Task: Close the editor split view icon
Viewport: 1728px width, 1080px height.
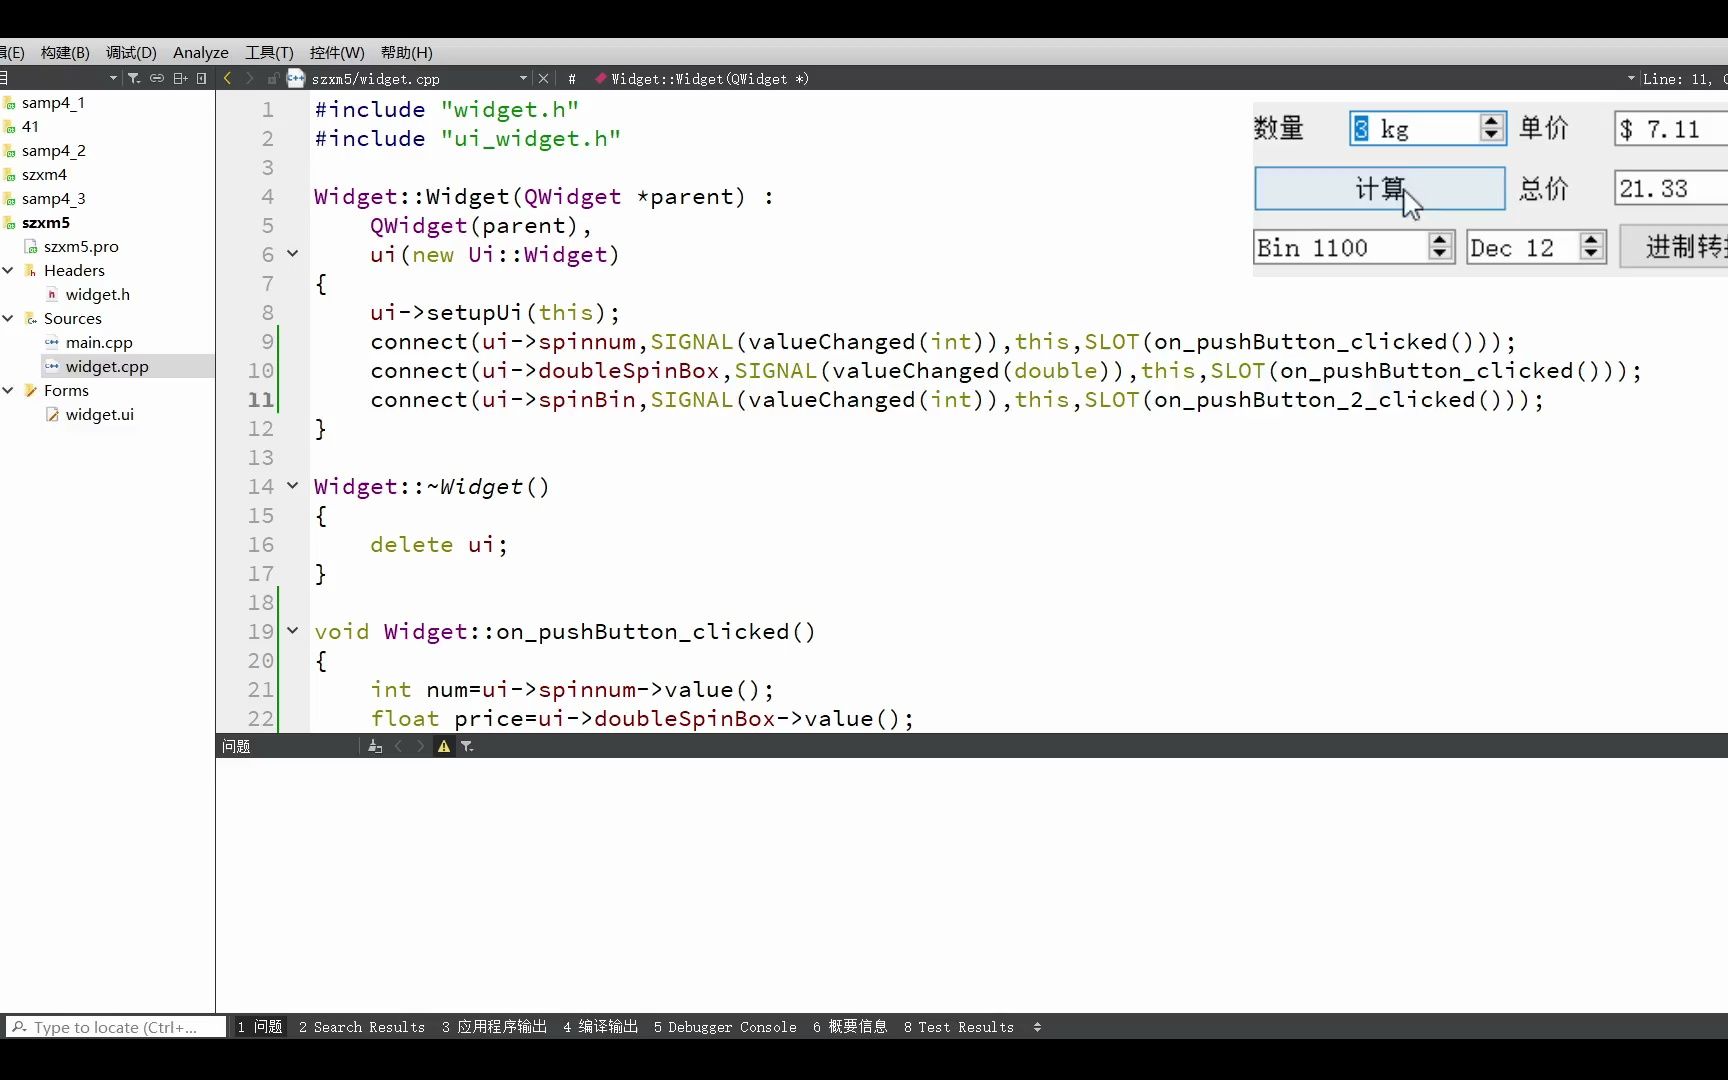Action: 201,78
